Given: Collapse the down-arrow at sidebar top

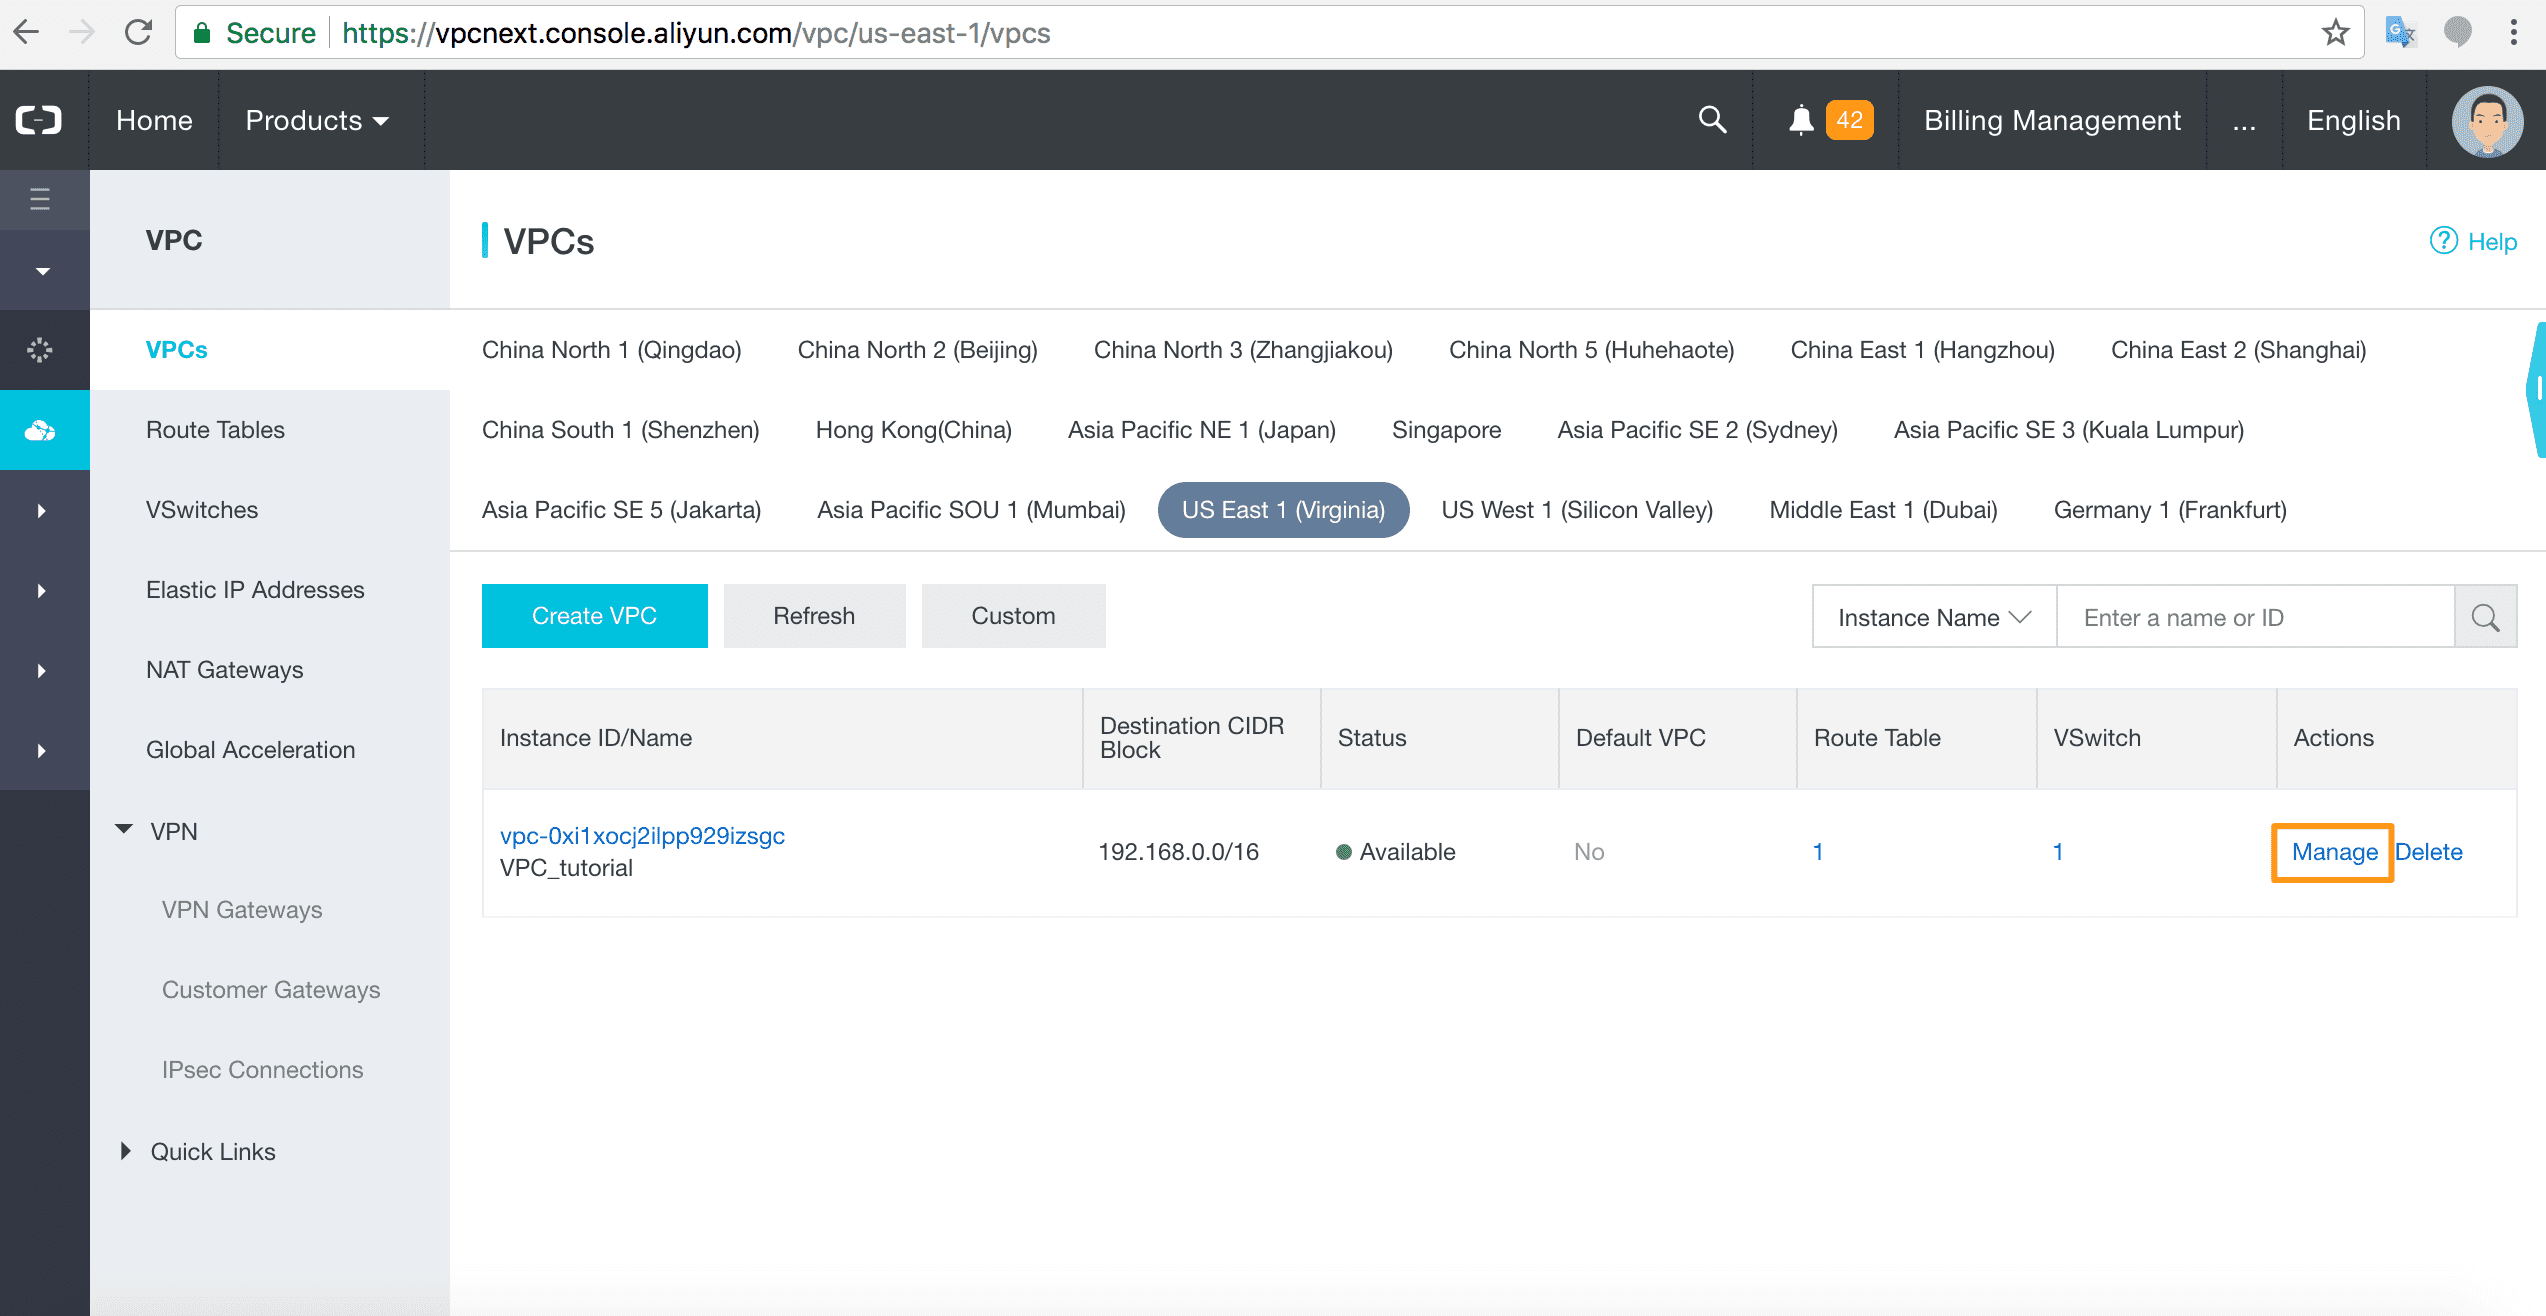Looking at the screenshot, I should tap(42, 271).
